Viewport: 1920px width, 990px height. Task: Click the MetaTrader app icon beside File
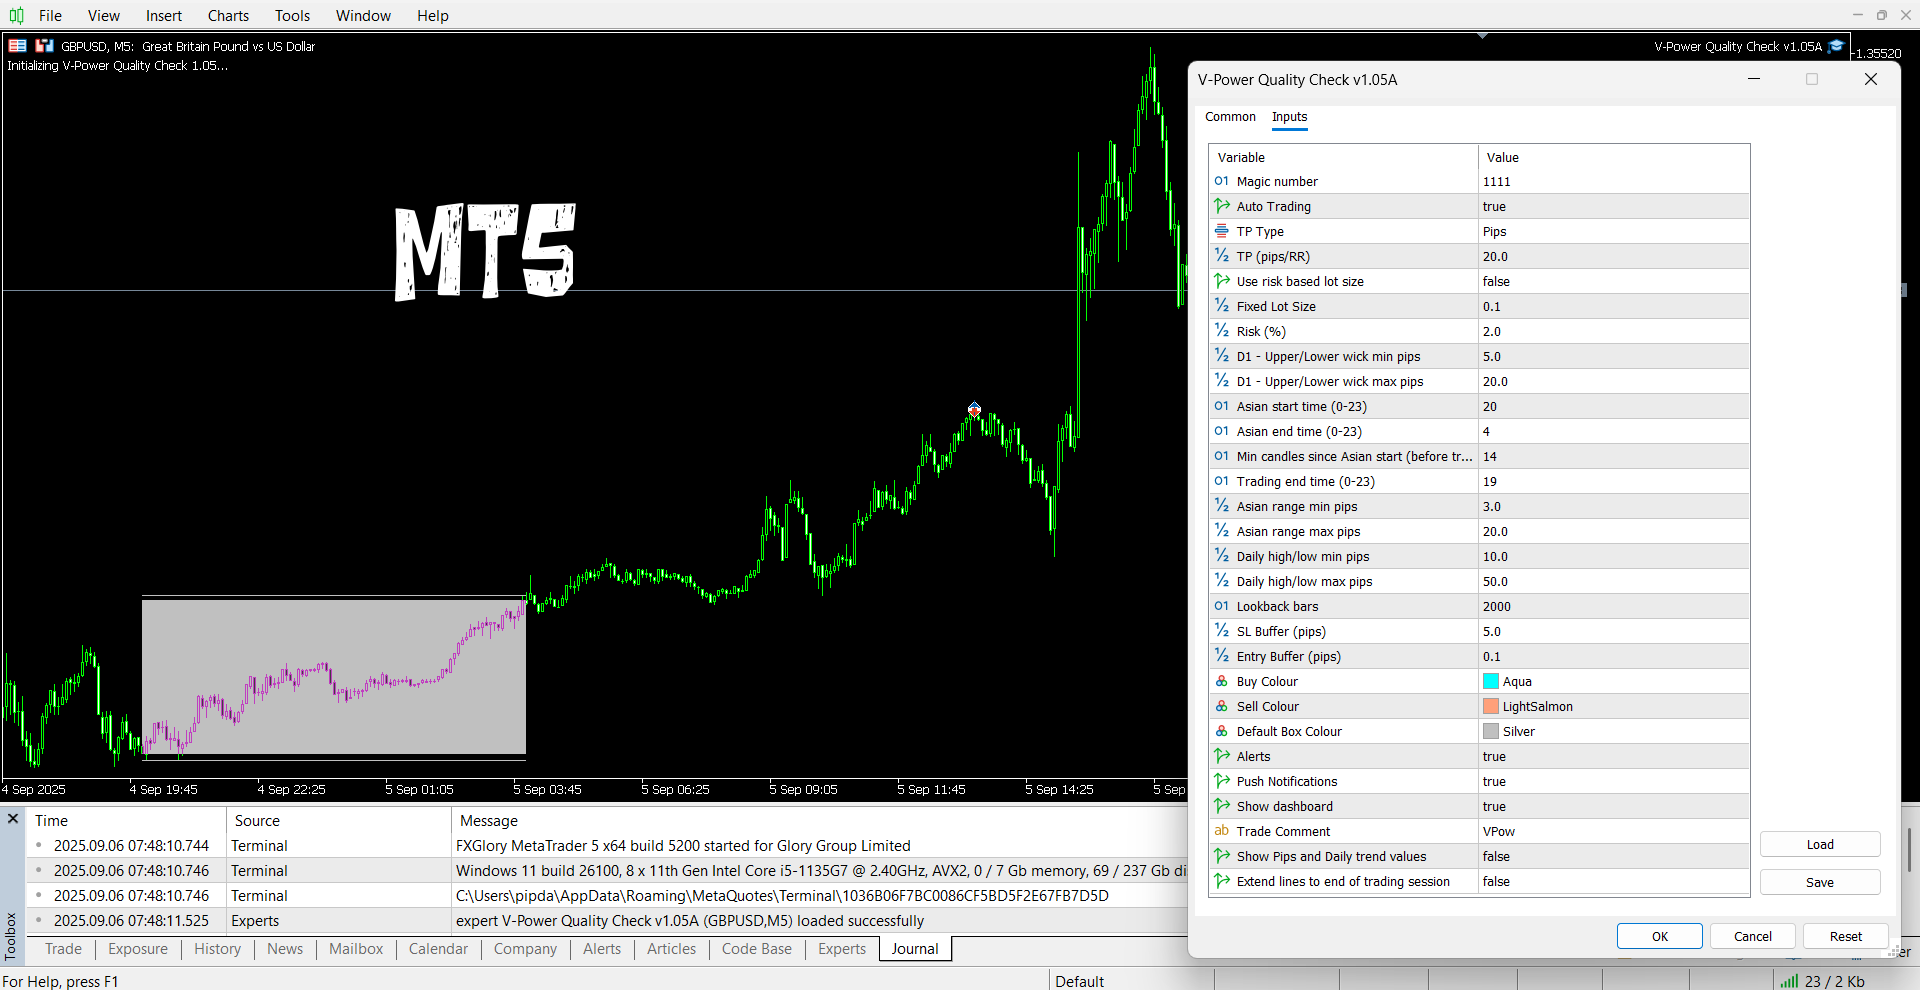point(16,15)
